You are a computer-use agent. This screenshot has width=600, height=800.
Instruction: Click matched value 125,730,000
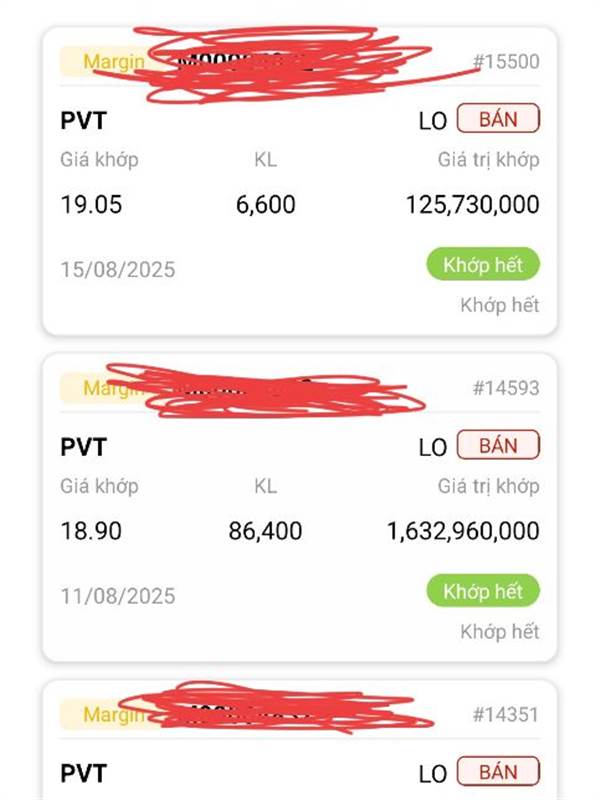pos(472,205)
